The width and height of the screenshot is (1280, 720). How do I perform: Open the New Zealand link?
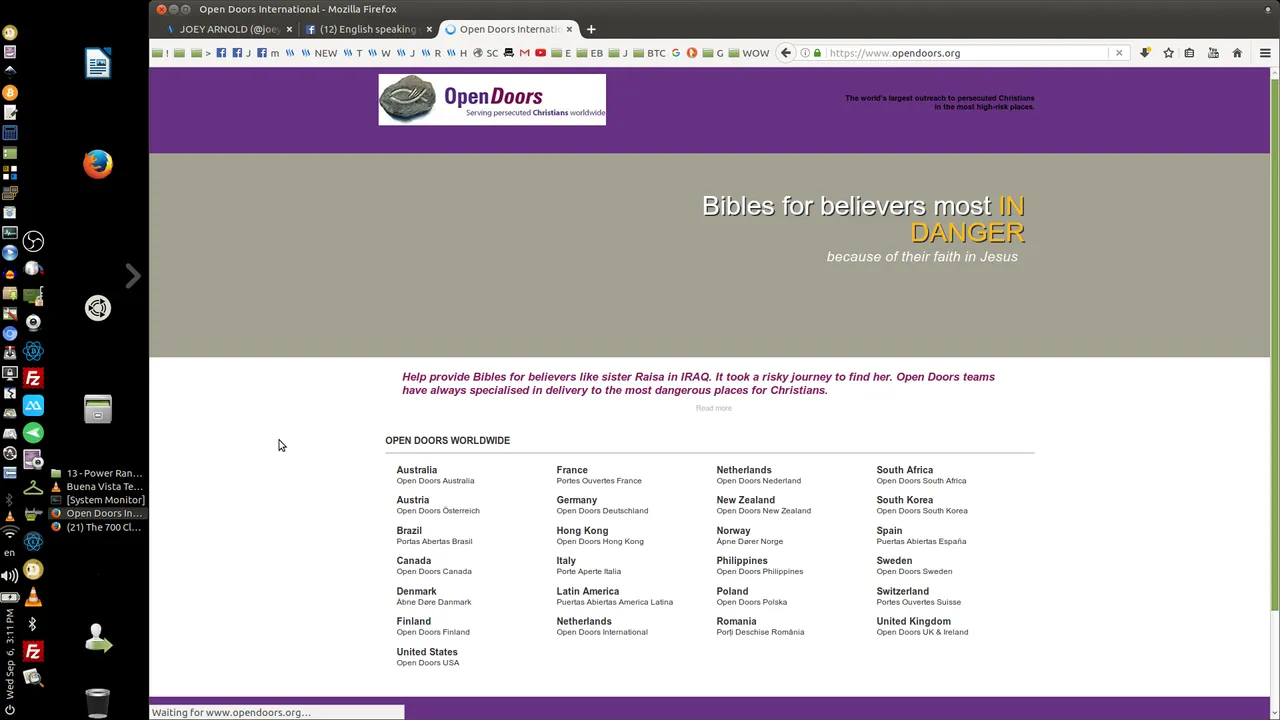tap(746, 500)
